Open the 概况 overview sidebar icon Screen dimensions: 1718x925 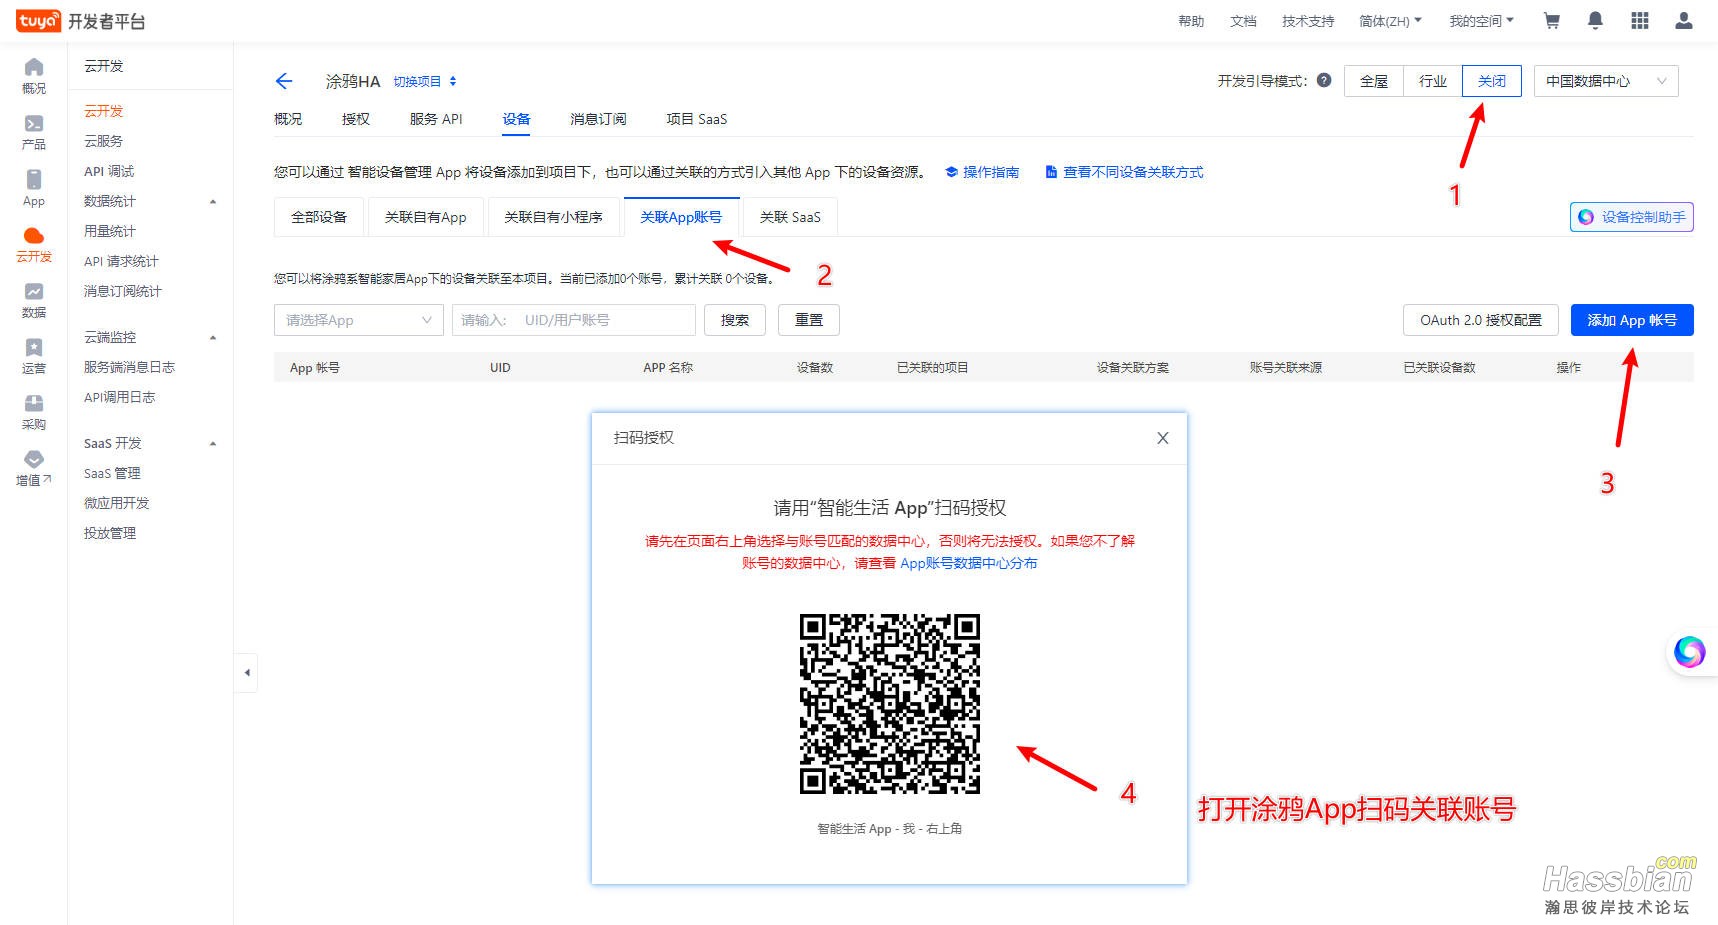tap(34, 76)
